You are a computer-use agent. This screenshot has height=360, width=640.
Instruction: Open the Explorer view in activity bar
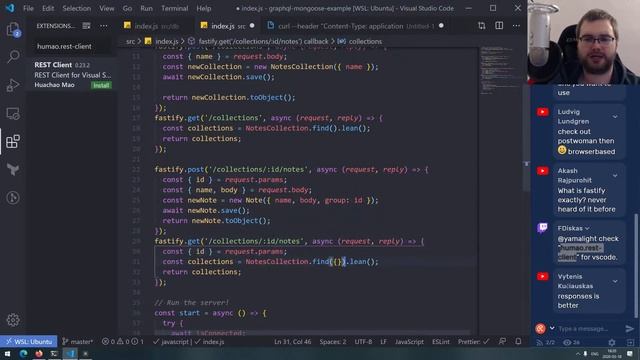[x=13, y=30]
